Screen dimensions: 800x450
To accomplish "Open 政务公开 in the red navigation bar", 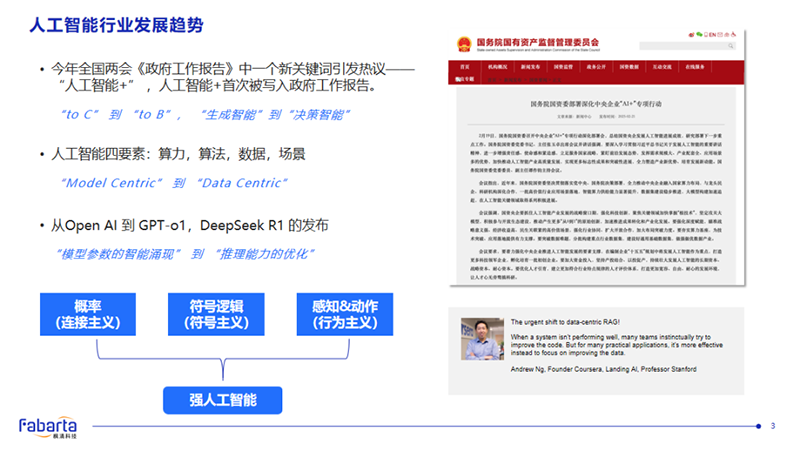I will click(596, 67).
